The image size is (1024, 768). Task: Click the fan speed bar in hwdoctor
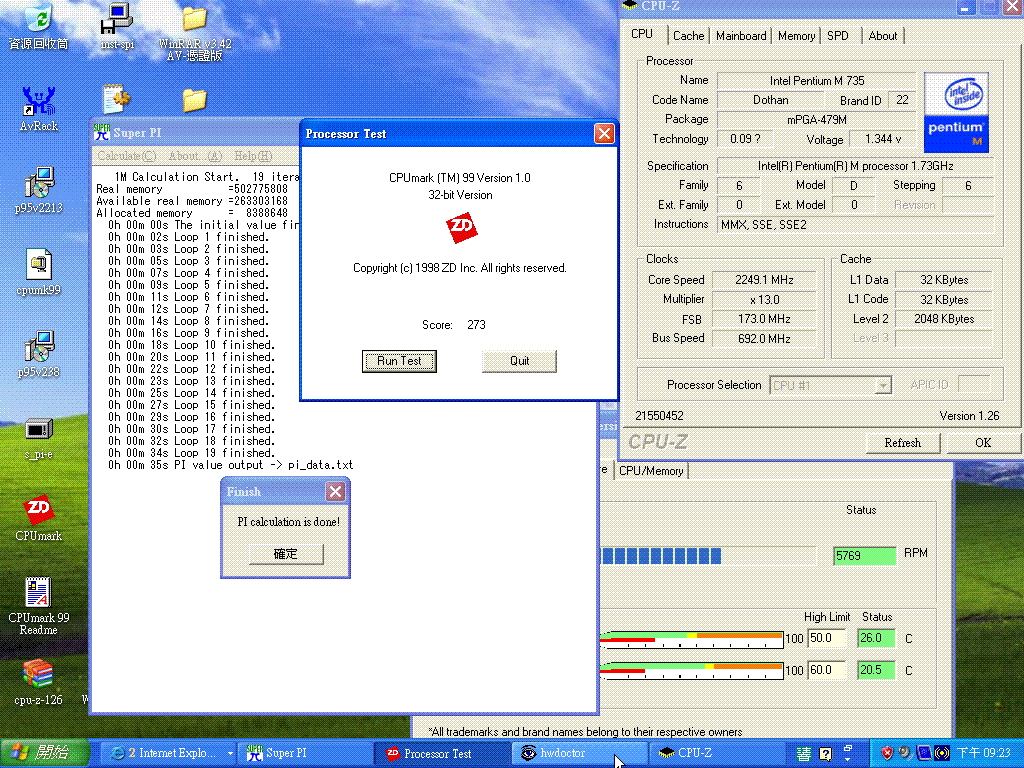click(x=708, y=556)
